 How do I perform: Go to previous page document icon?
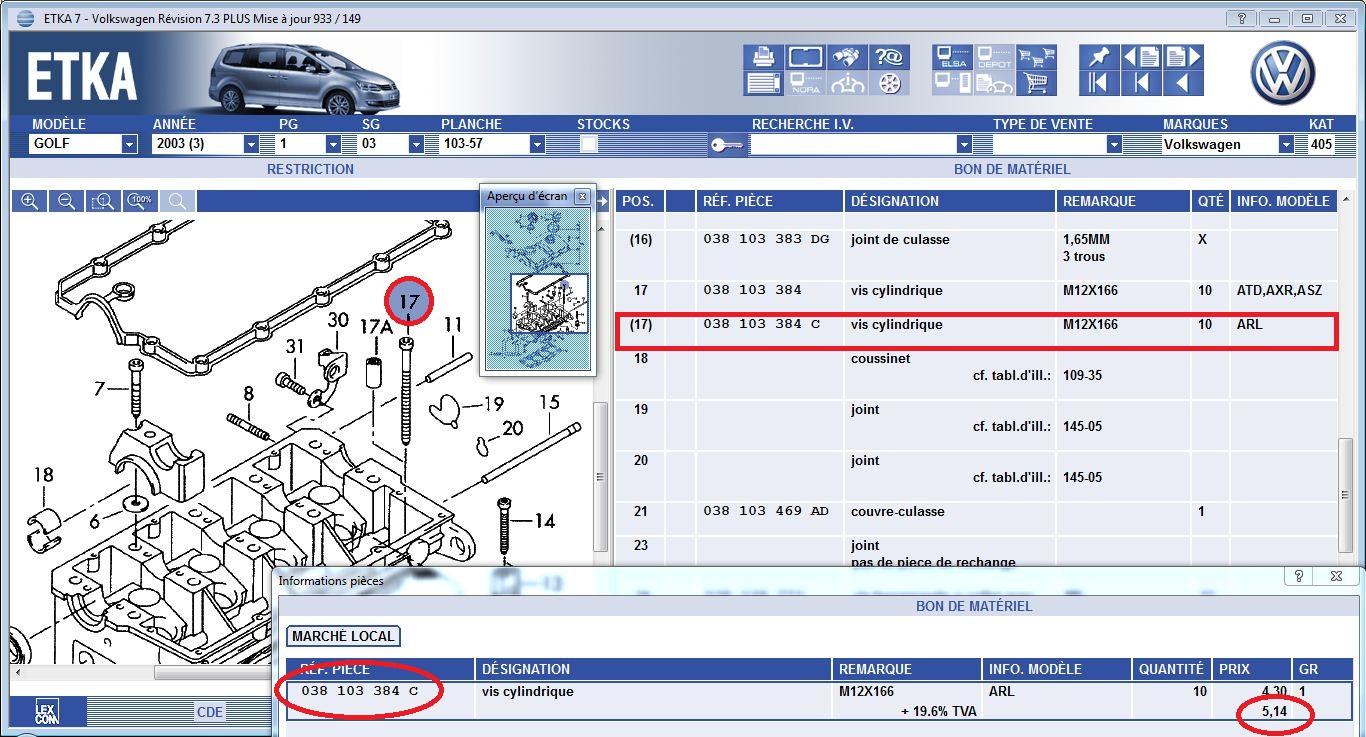[x=1141, y=56]
